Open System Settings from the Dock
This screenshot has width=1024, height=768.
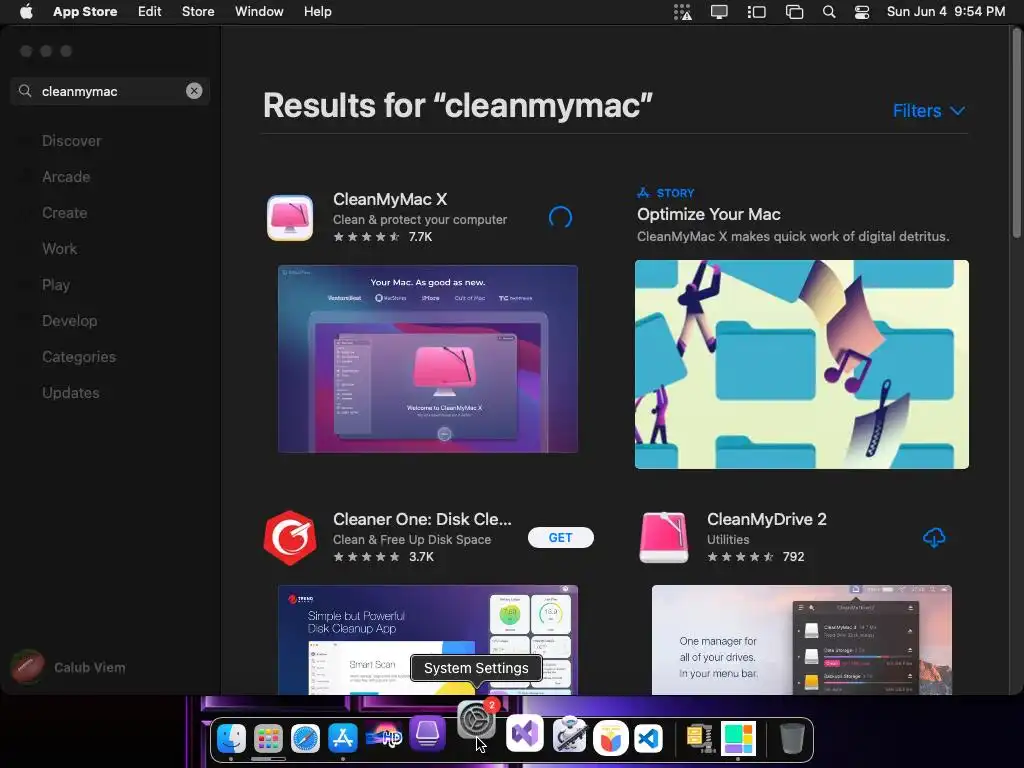coord(476,720)
